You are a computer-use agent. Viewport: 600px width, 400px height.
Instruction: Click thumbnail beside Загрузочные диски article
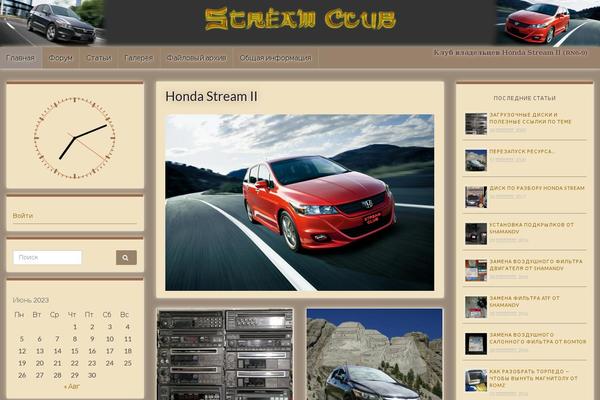click(x=476, y=124)
